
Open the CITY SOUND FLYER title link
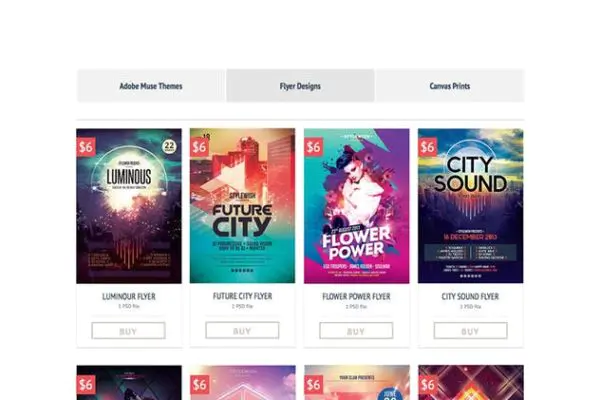click(x=470, y=296)
